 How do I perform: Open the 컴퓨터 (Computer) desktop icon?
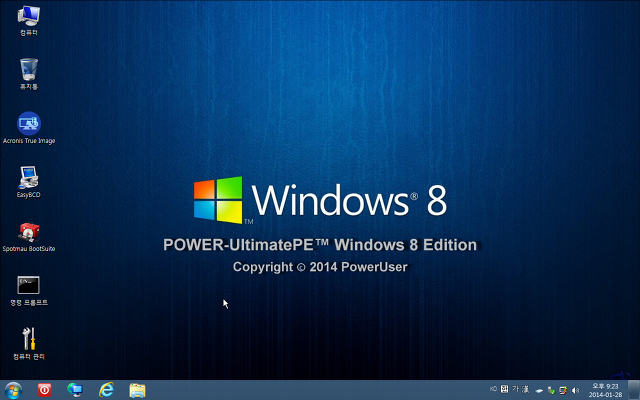(29, 20)
